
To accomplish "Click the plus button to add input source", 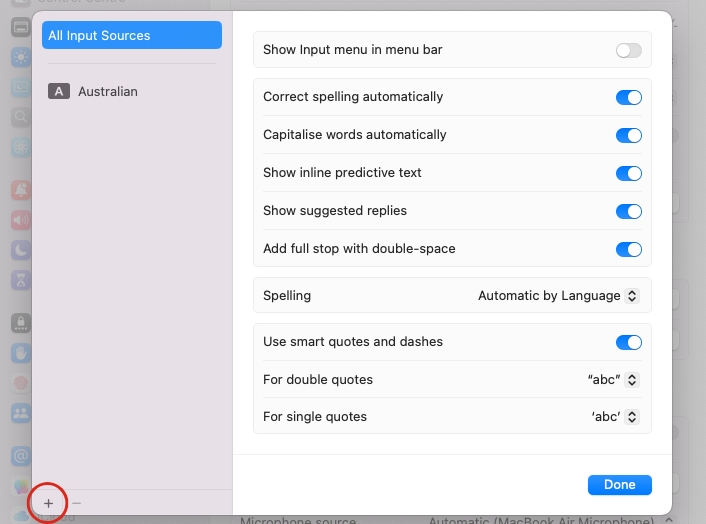I will [49, 502].
